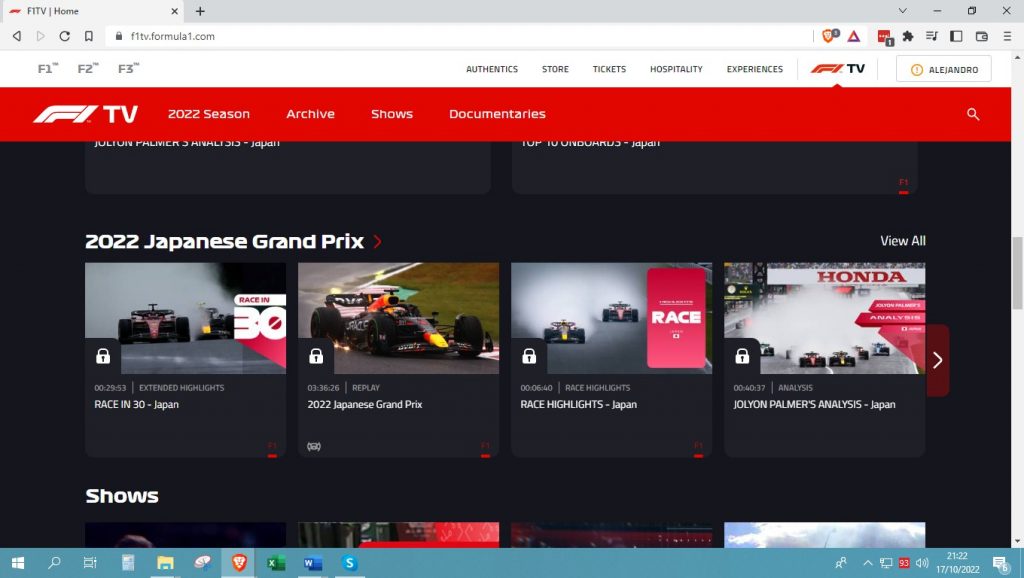Open the ALEJANDRO account button

click(943, 69)
